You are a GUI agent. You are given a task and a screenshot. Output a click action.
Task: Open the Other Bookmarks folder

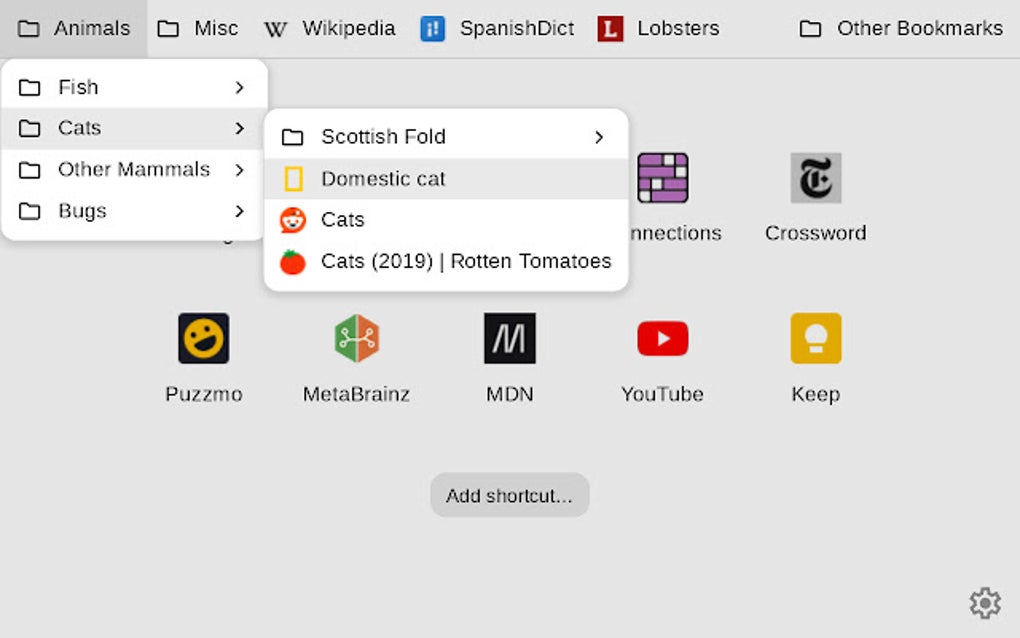pyautogui.click(x=901, y=29)
